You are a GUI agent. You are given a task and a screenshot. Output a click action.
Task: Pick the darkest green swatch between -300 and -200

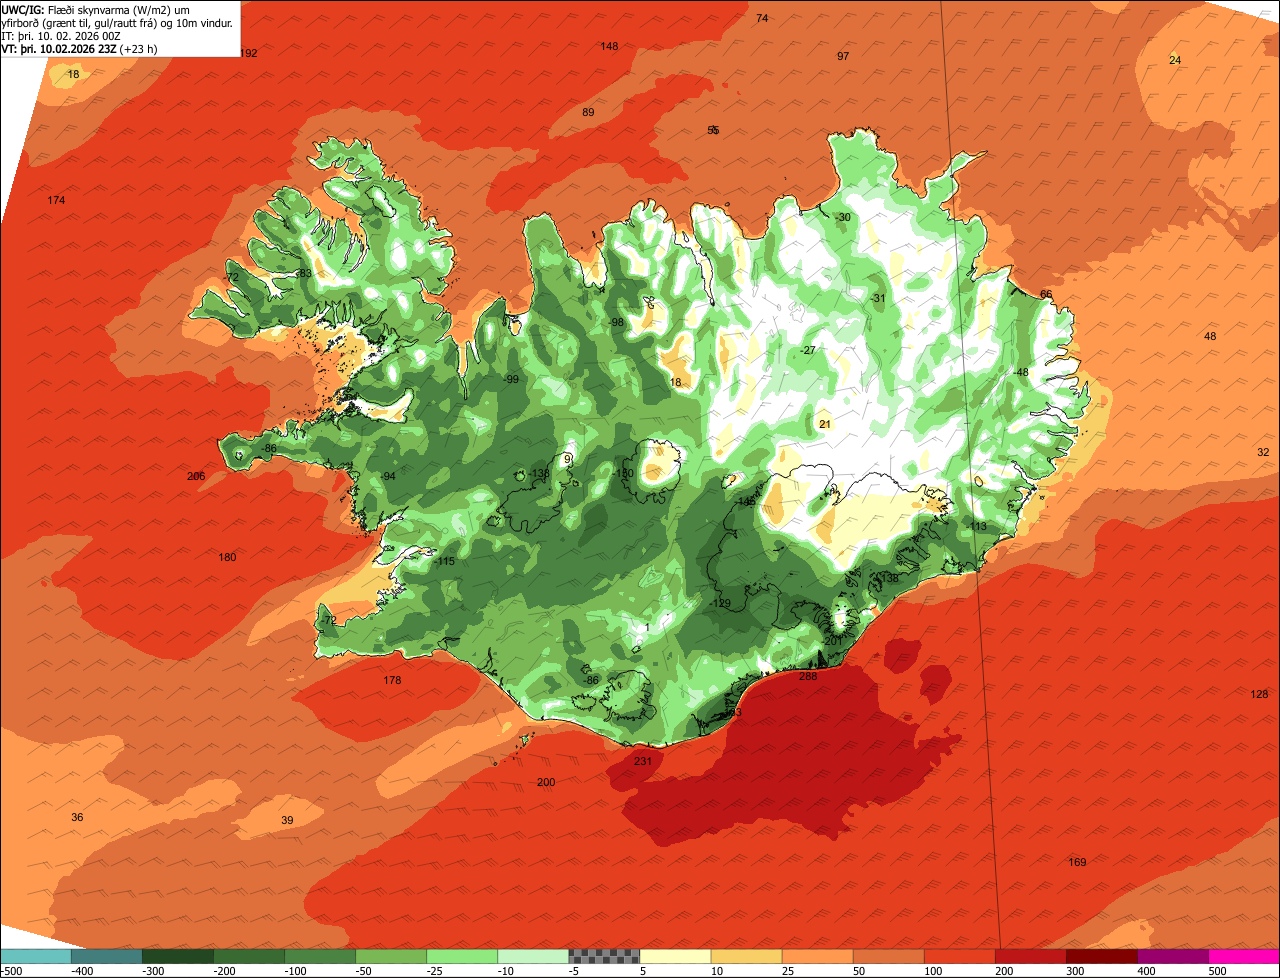[x=177, y=956]
